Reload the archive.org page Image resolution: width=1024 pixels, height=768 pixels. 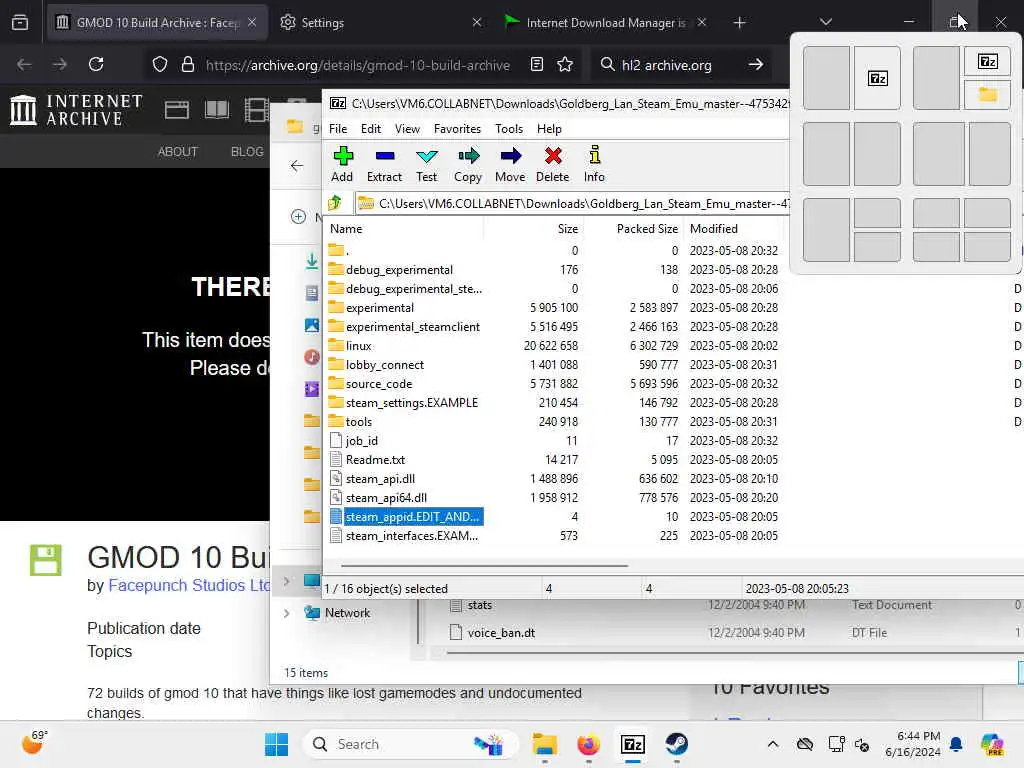96,64
